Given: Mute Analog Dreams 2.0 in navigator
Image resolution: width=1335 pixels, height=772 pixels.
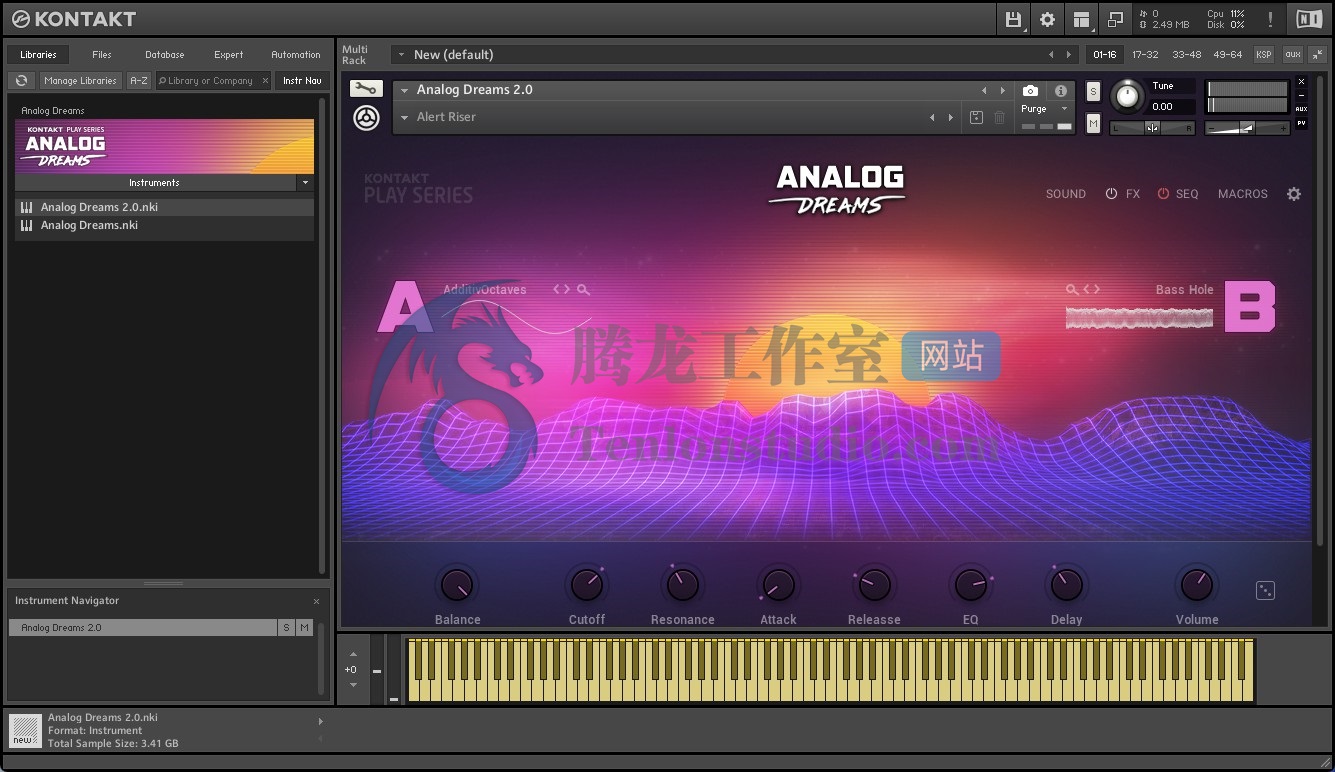Looking at the screenshot, I should pos(304,628).
